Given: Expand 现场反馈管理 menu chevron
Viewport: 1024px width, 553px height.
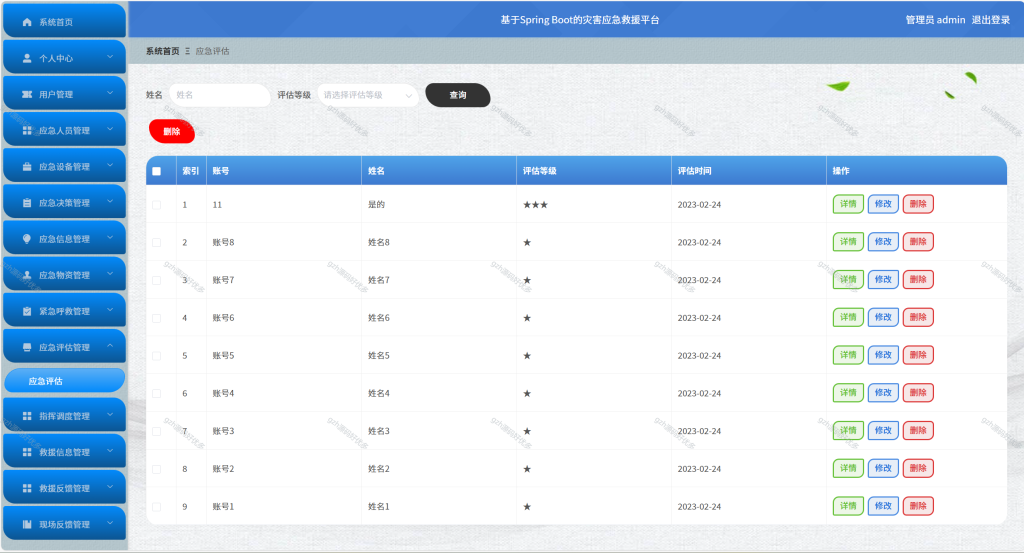Looking at the screenshot, I should [110, 523].
